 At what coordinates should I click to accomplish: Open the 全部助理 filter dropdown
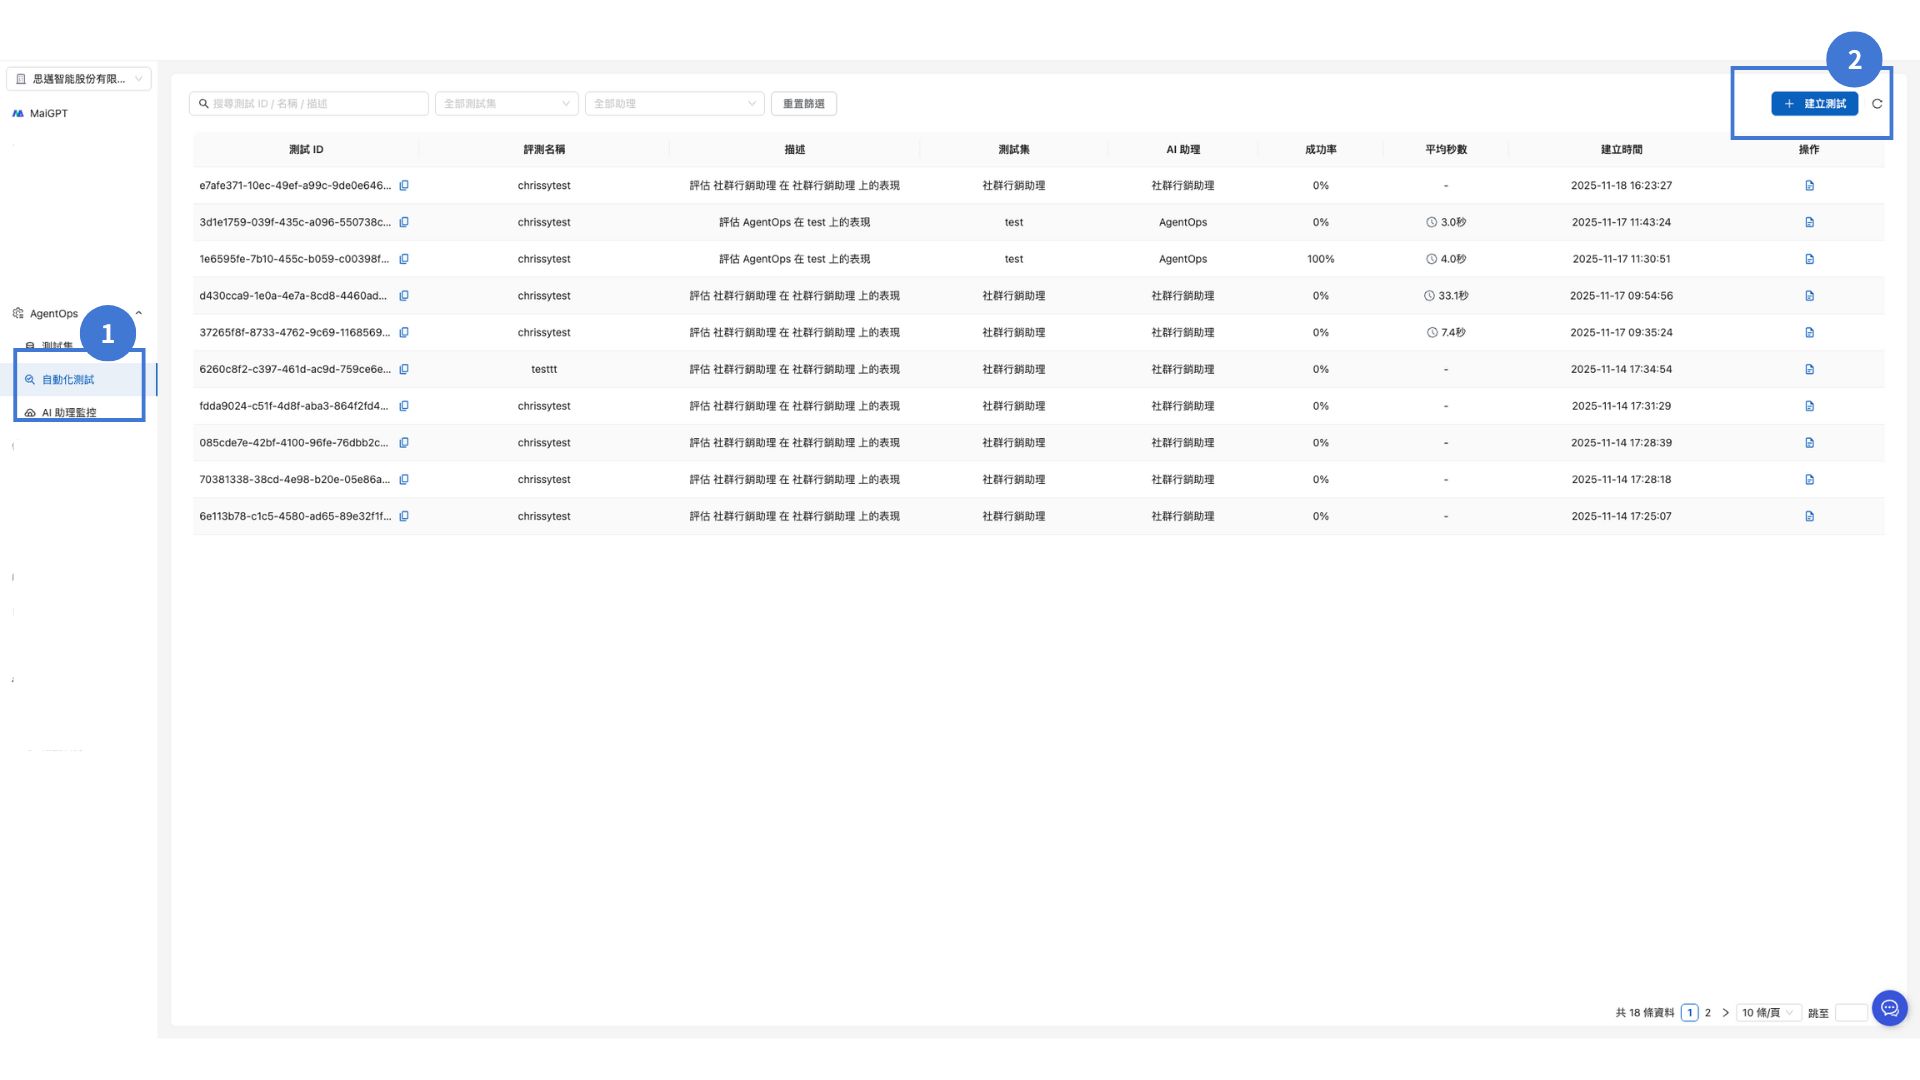[x=674, y=104]
